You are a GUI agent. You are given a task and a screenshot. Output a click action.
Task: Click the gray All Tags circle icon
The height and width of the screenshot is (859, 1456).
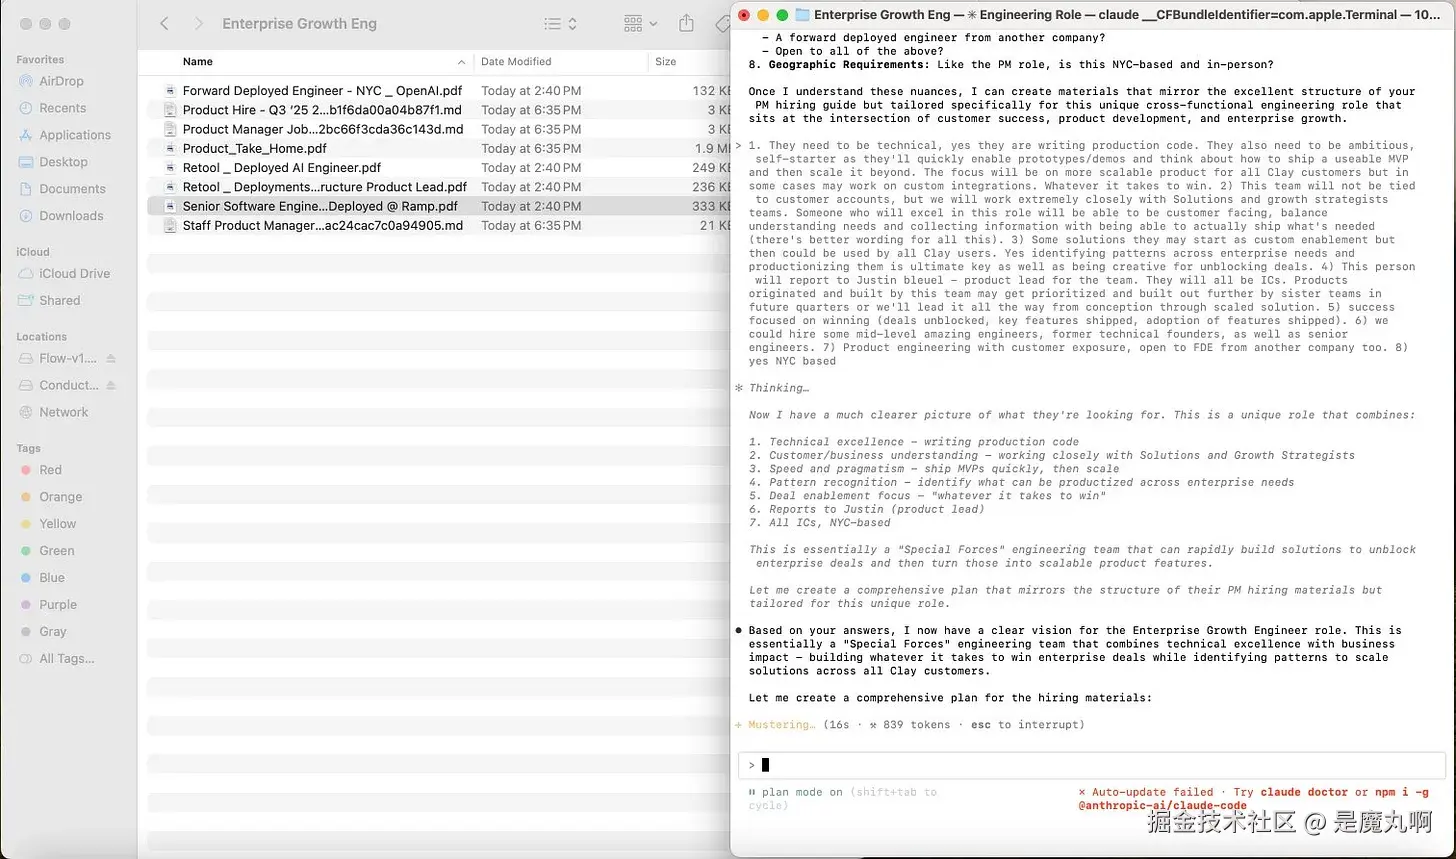(26, 659)
